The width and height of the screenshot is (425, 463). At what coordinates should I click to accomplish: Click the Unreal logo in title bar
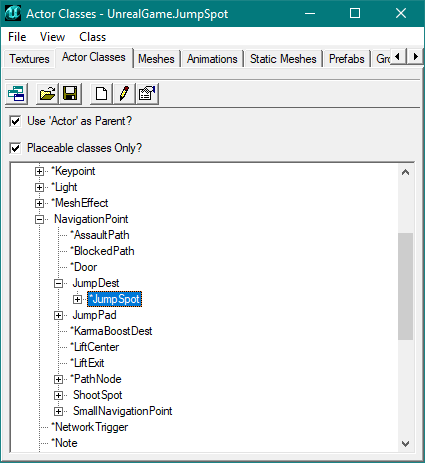pyautogui.click(x=13, y=13)
